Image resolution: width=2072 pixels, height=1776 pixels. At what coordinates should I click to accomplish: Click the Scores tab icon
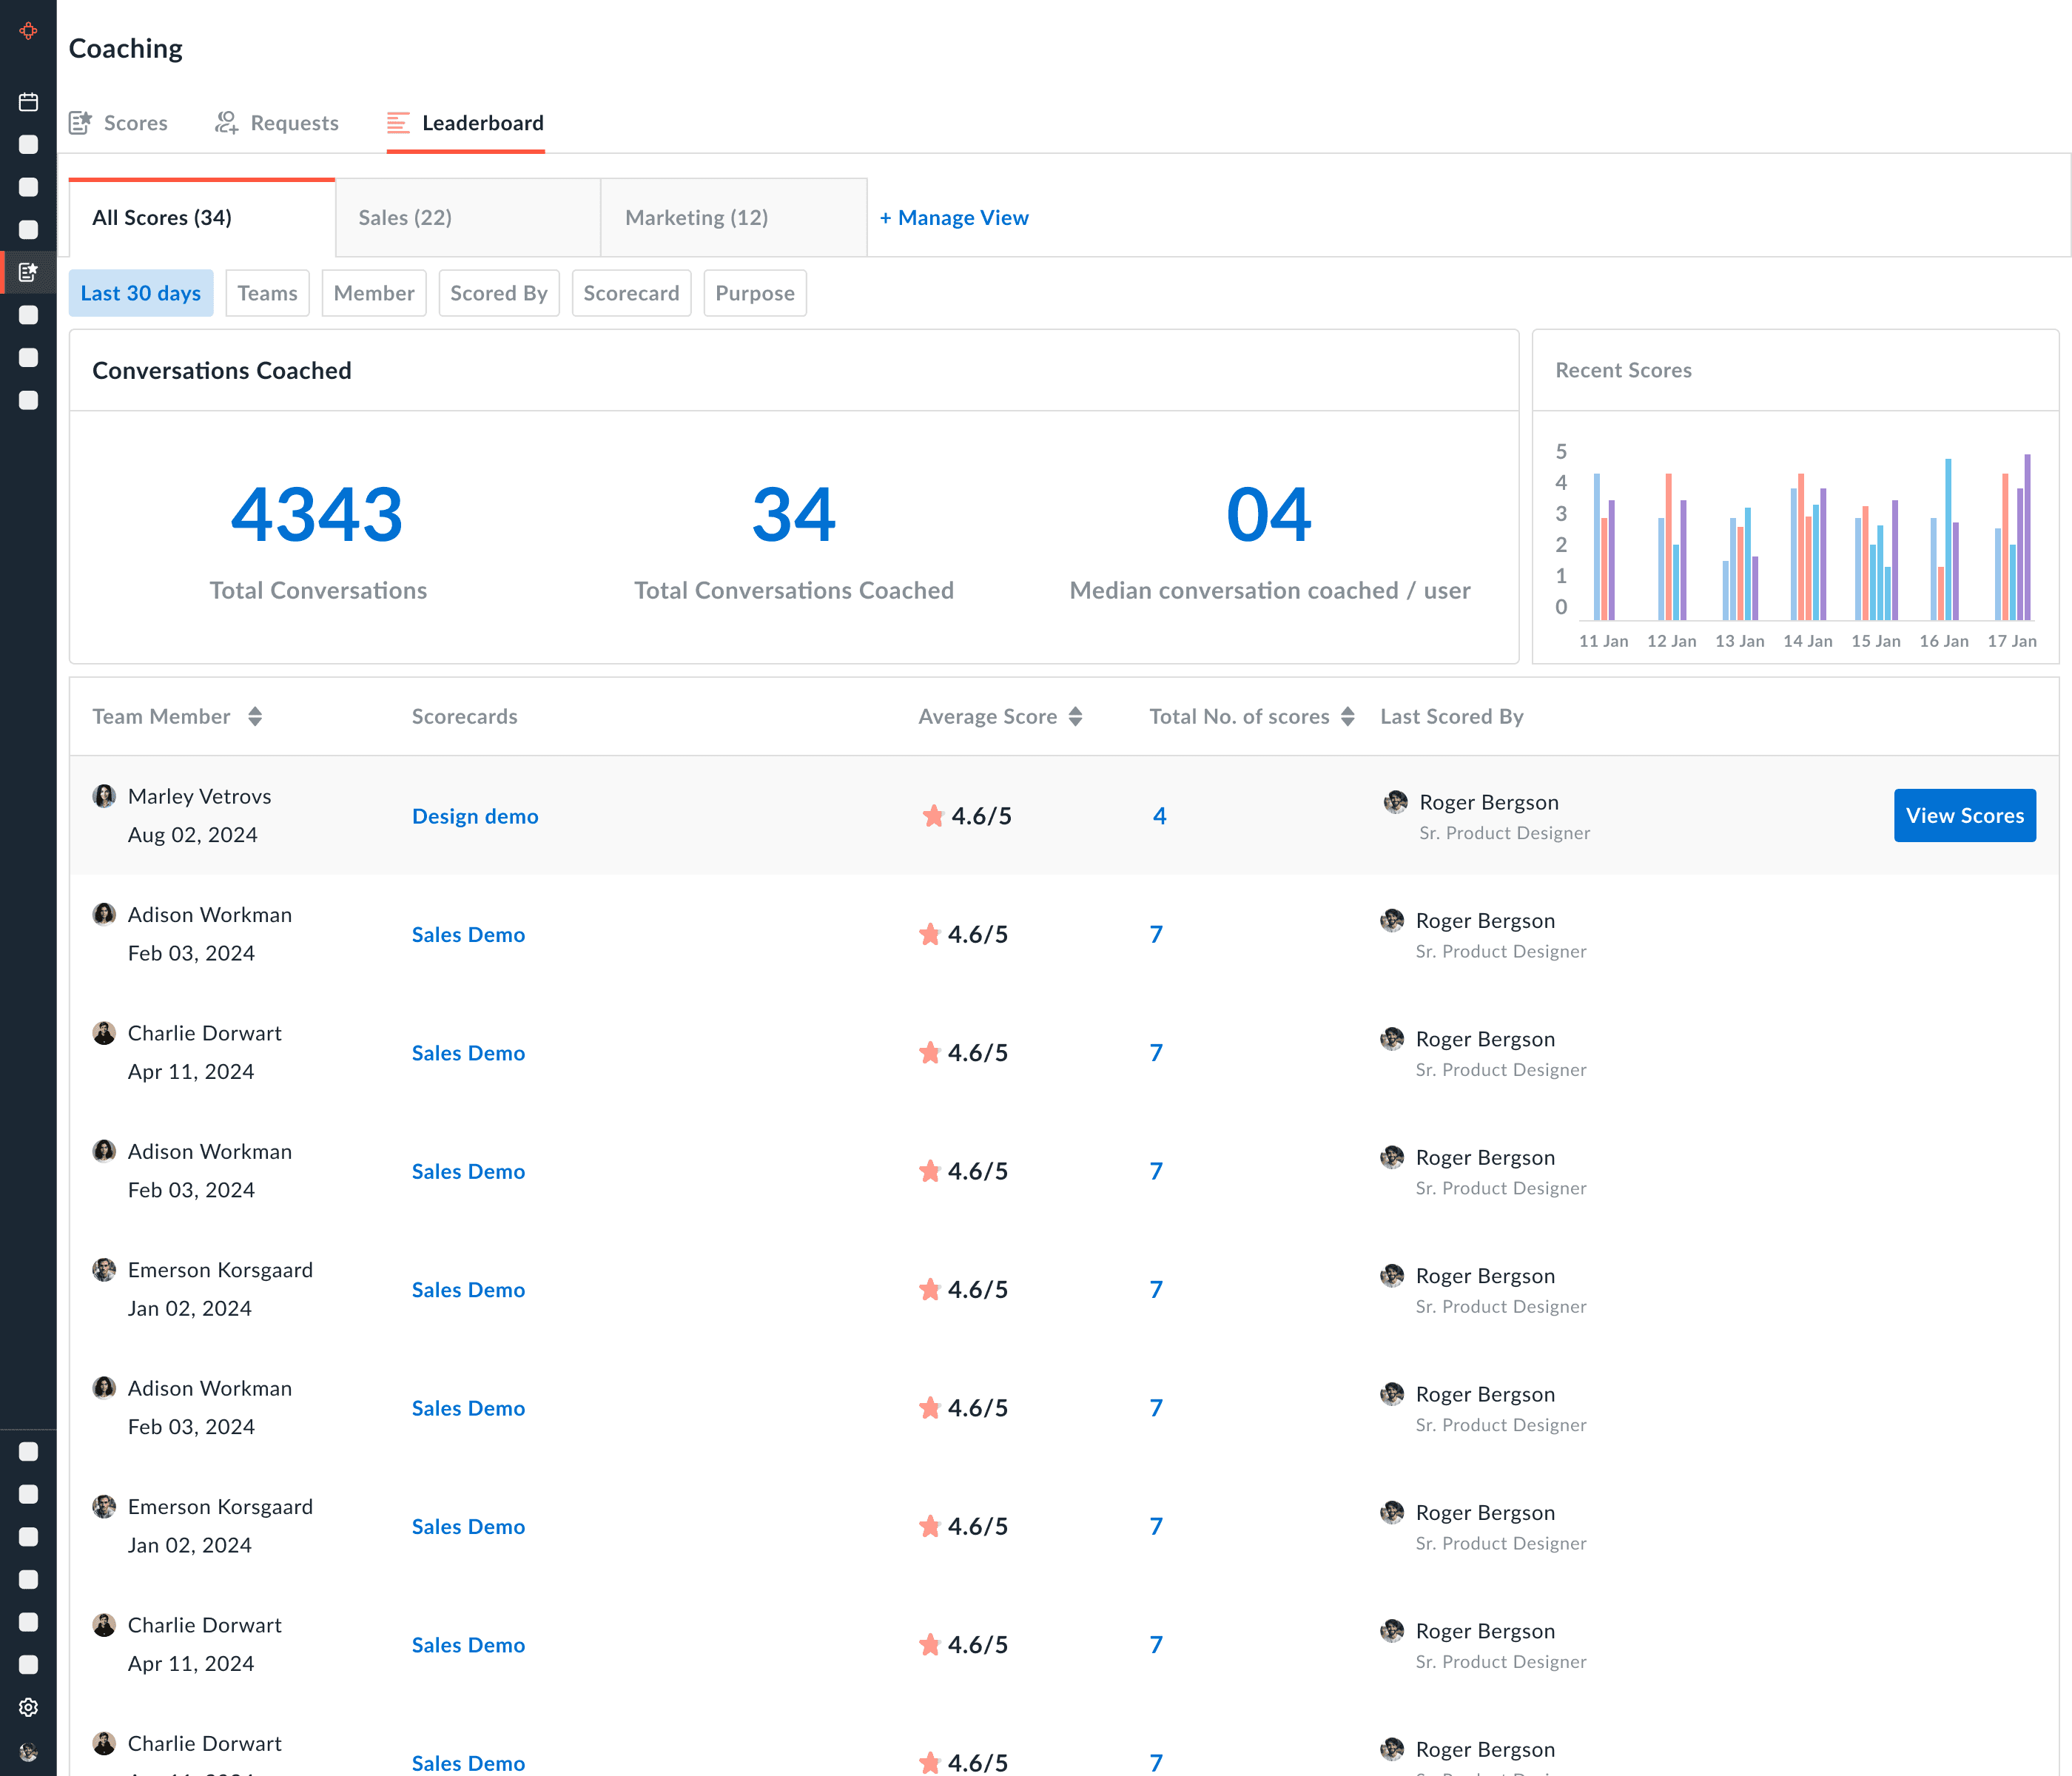pos(81,123)
